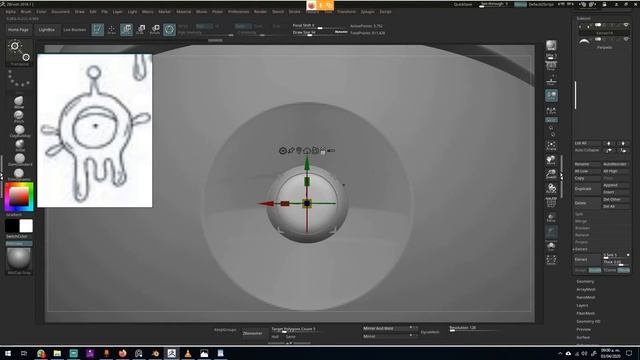Select the Inflat brush
Viewport: 640px width, 360px height.
19,146
